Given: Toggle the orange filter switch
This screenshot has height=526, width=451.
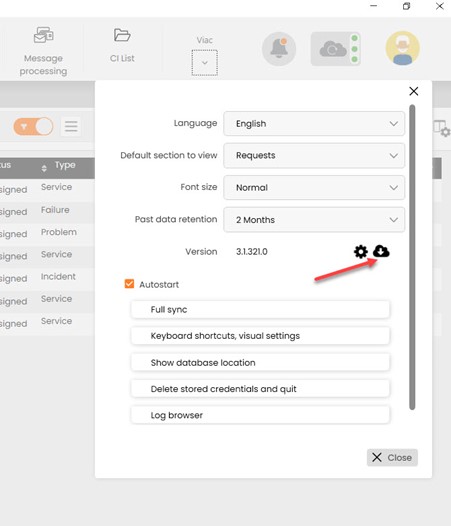Looking at the screenshot, I should click(33, 126).
